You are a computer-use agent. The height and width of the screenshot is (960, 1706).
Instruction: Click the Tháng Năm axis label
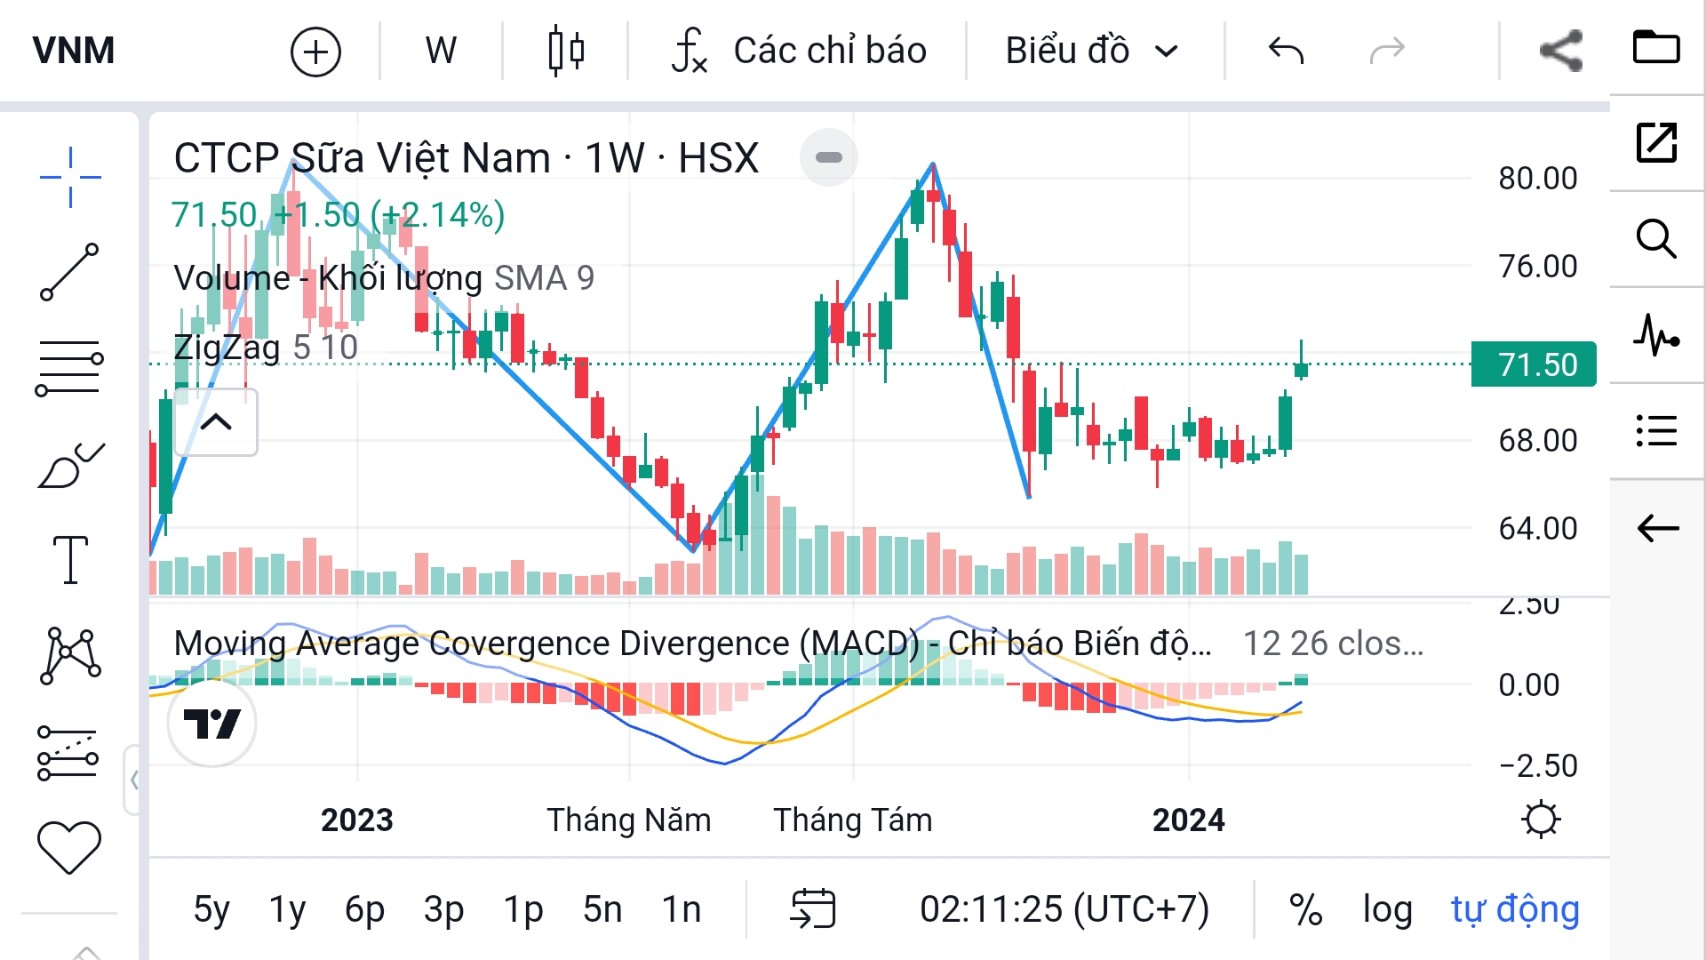[x=629, y=820]
